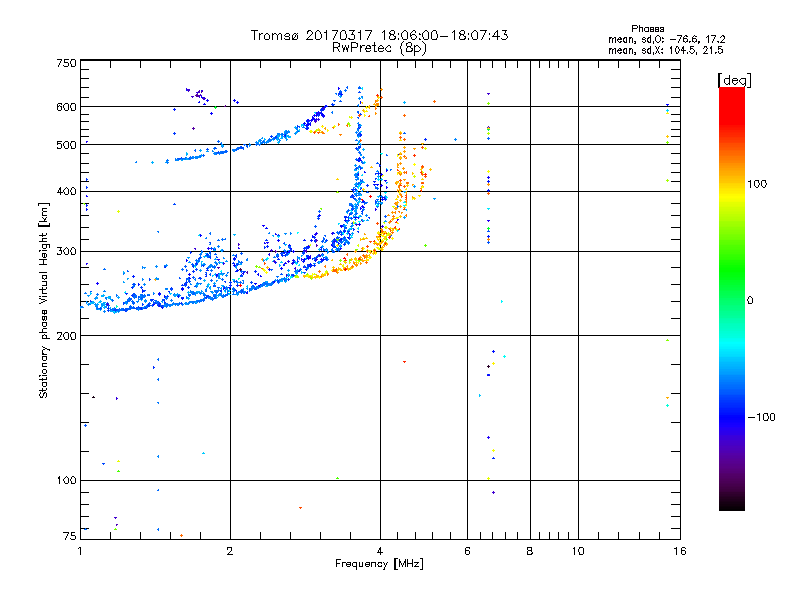Click the y-axis tick label '400'

(67, 191)
